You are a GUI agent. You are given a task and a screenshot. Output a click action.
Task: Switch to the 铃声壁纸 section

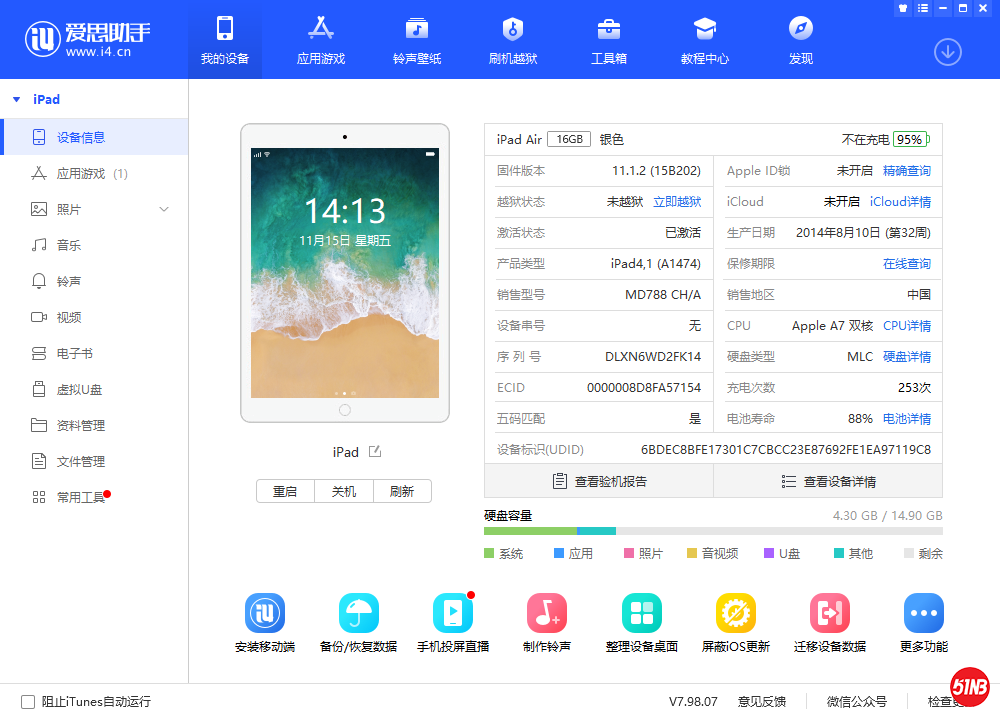coord(417,39)
